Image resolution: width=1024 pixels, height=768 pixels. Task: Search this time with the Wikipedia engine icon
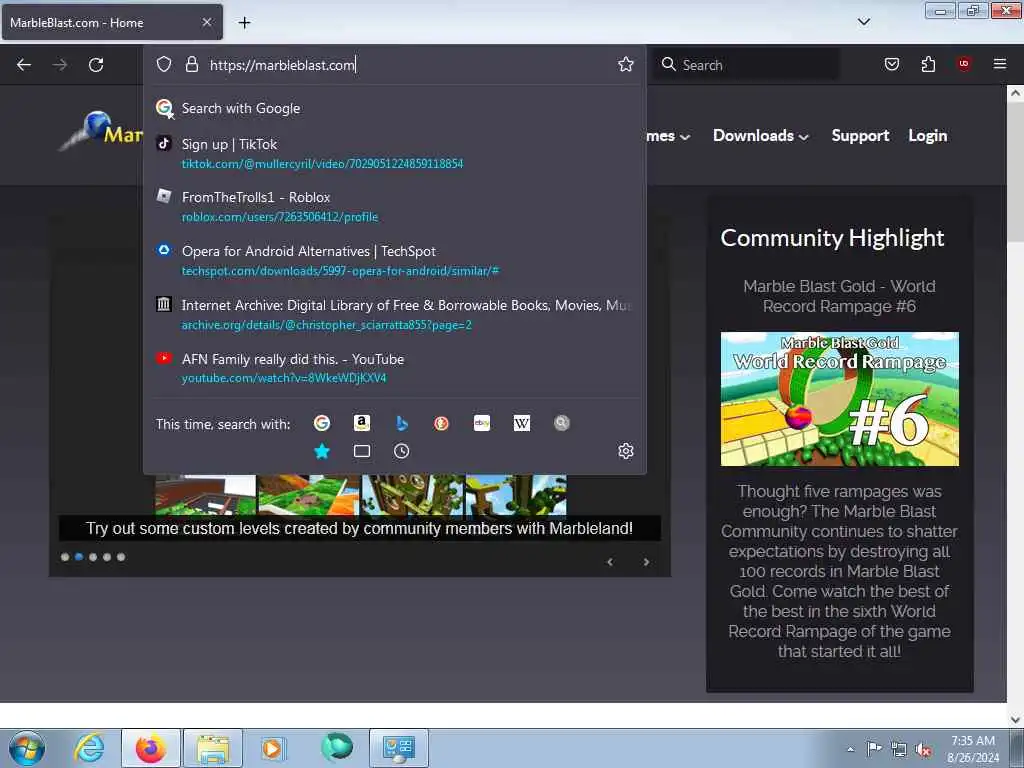tap(522, 423)
